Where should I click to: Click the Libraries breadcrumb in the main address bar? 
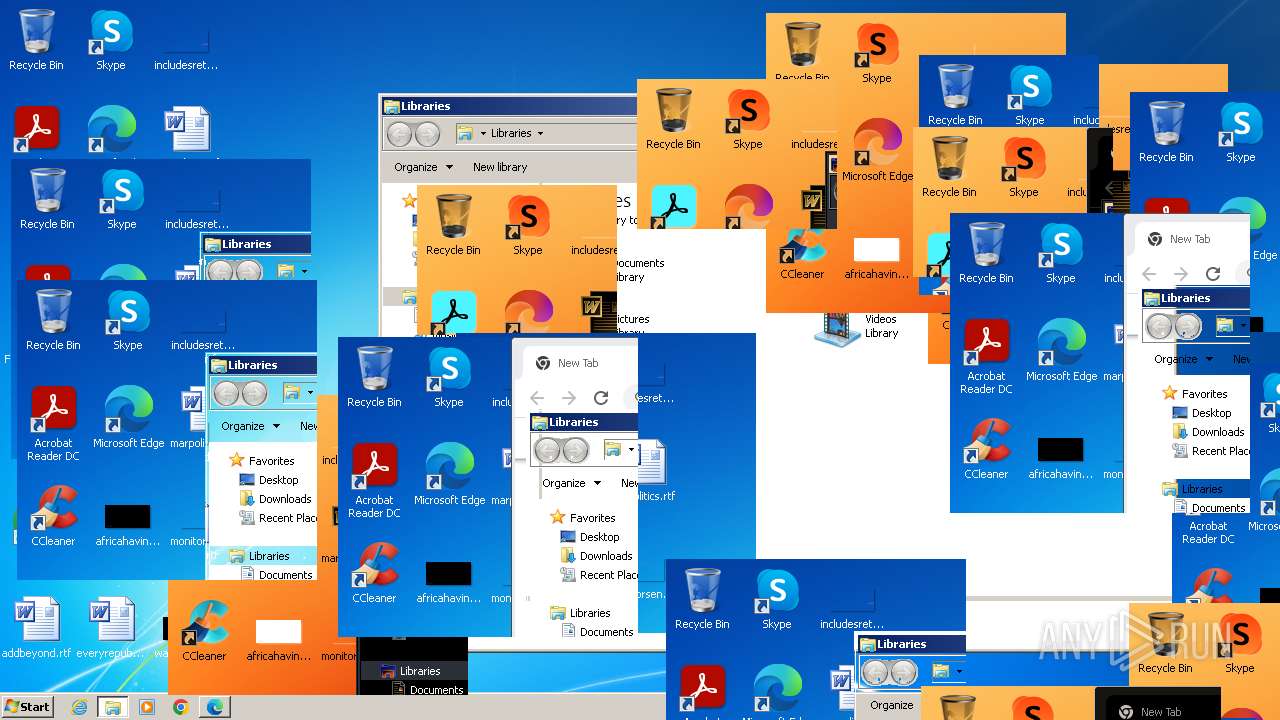click(511, 133)
